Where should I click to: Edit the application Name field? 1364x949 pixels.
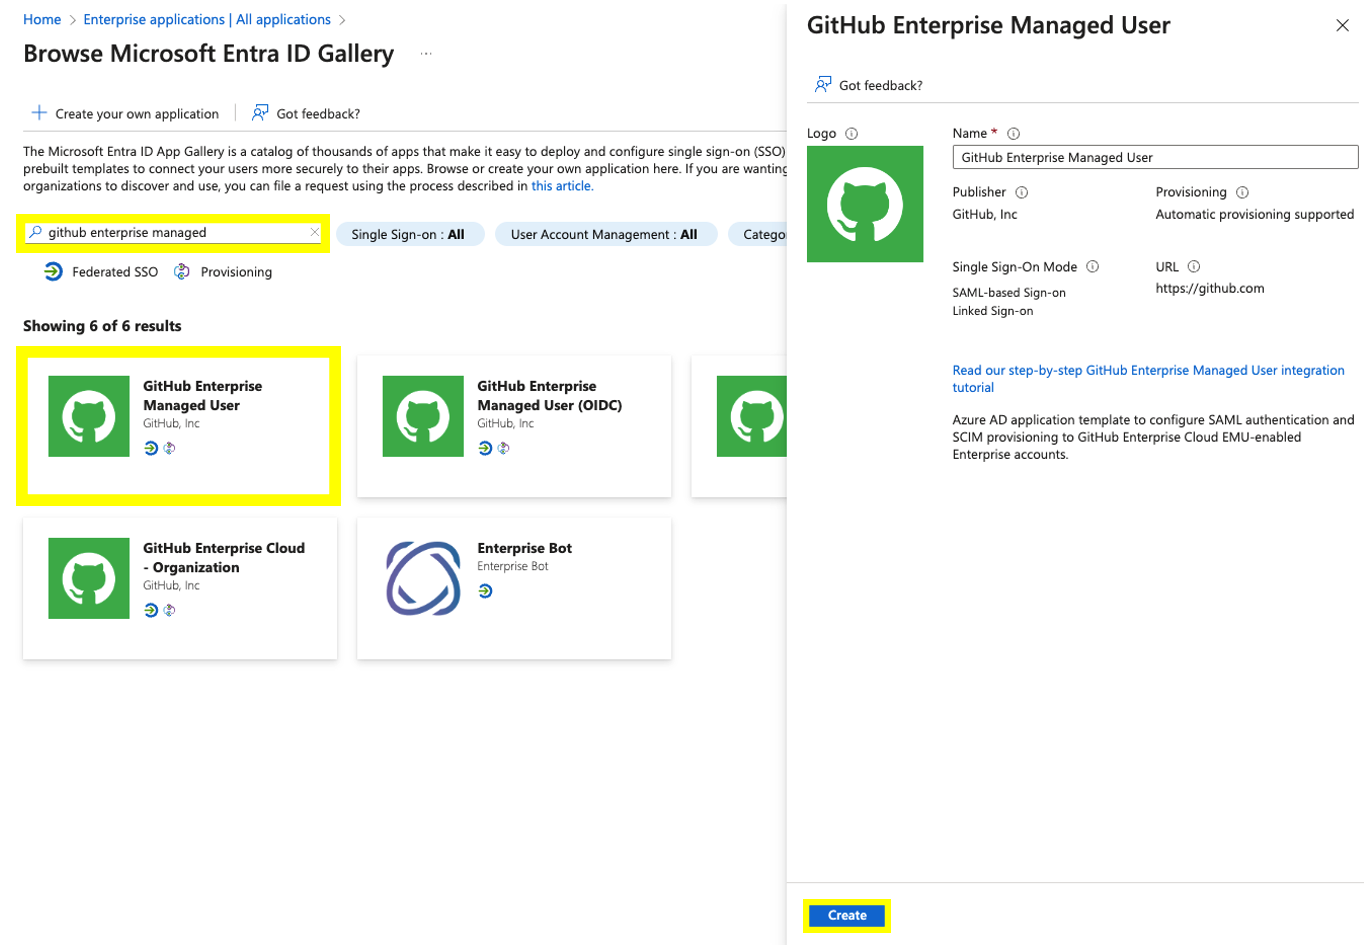pyautogui.click(x=1155, y=157)
